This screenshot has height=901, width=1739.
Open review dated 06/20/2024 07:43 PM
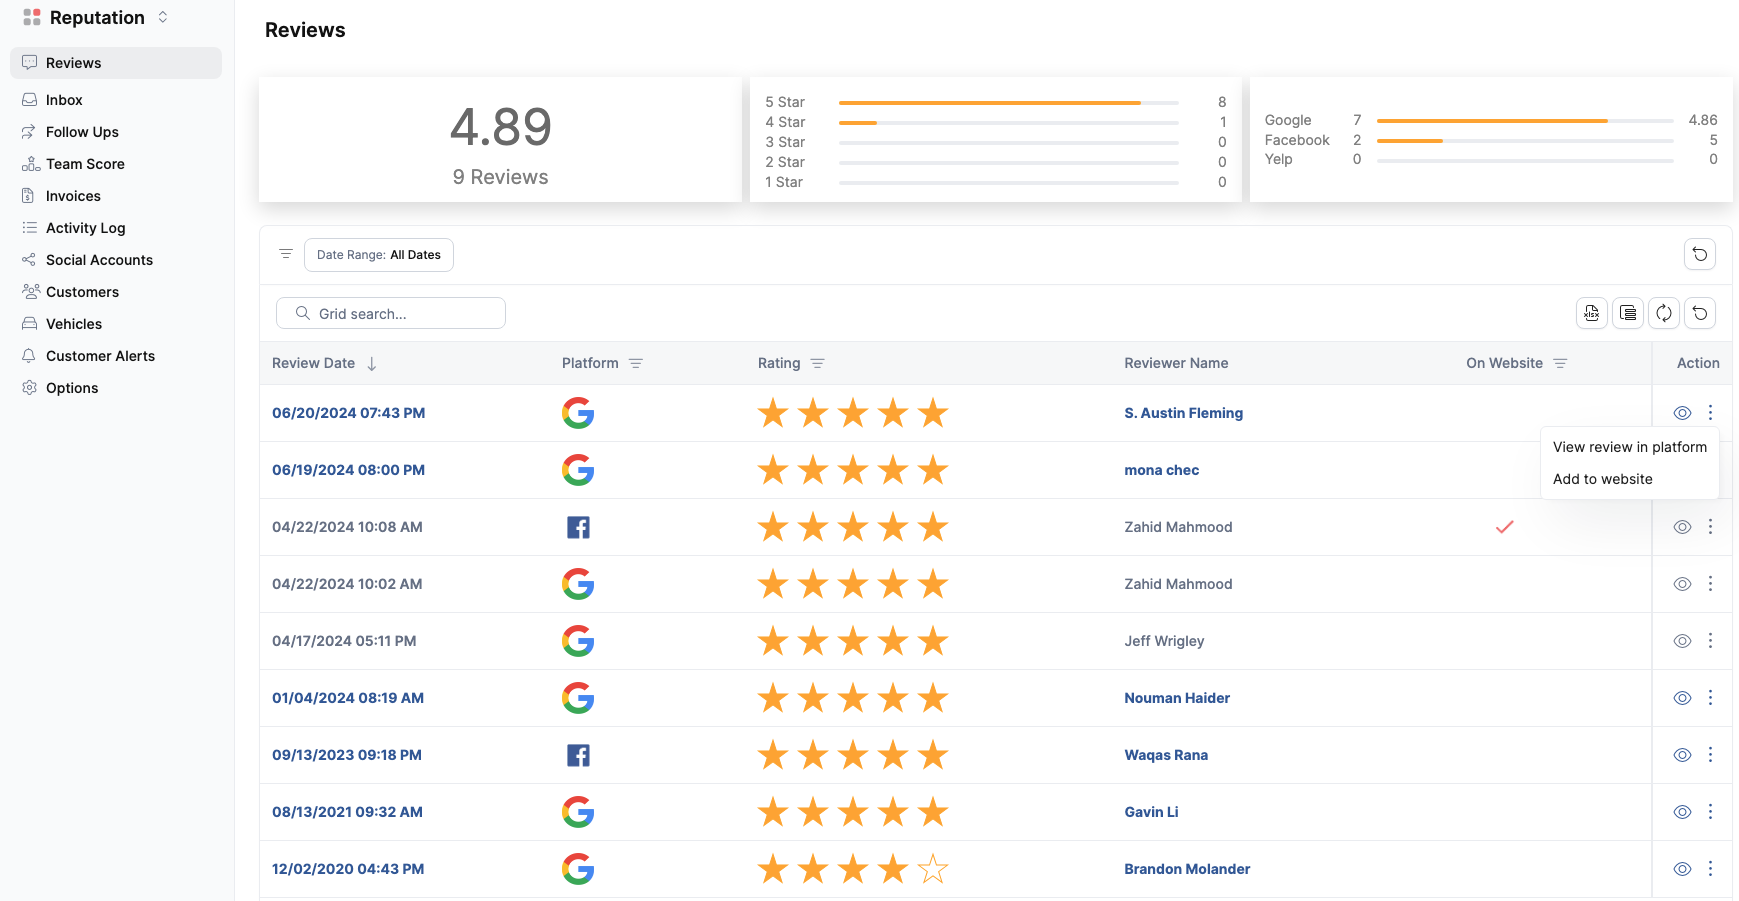tap(348, 413)
